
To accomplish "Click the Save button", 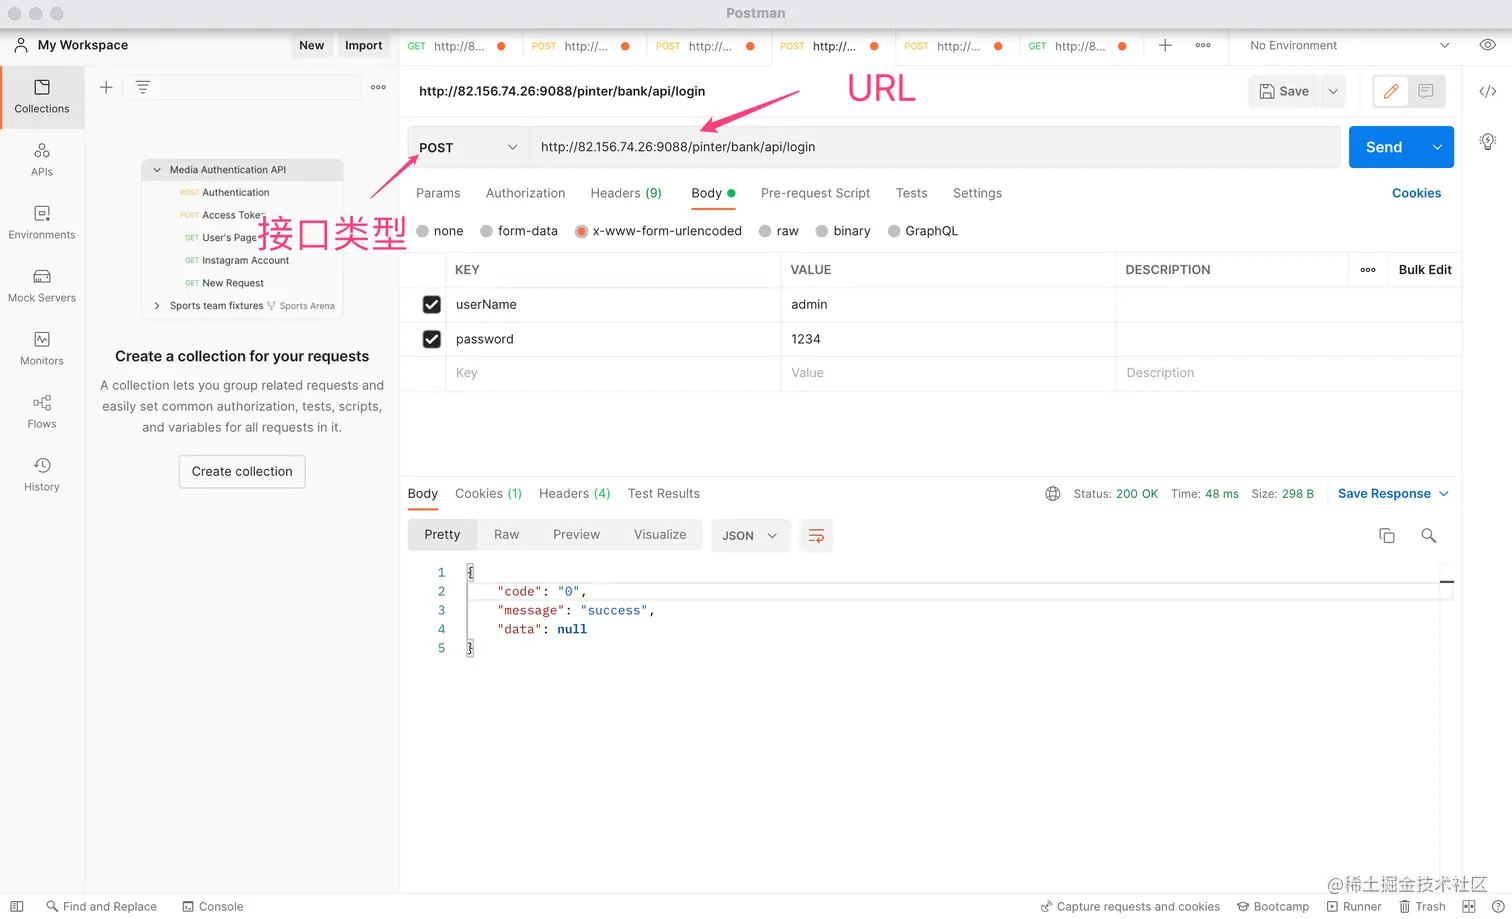I will coord(1284,91).
